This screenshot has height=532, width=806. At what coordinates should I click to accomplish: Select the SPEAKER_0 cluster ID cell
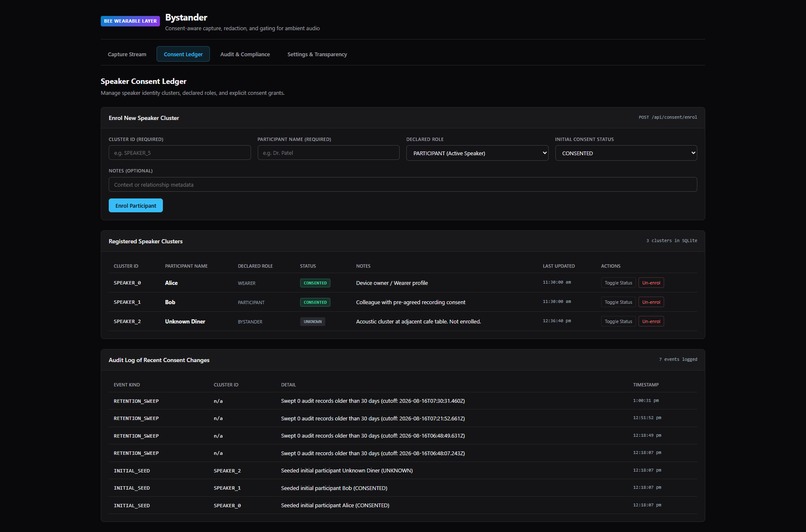127,283
